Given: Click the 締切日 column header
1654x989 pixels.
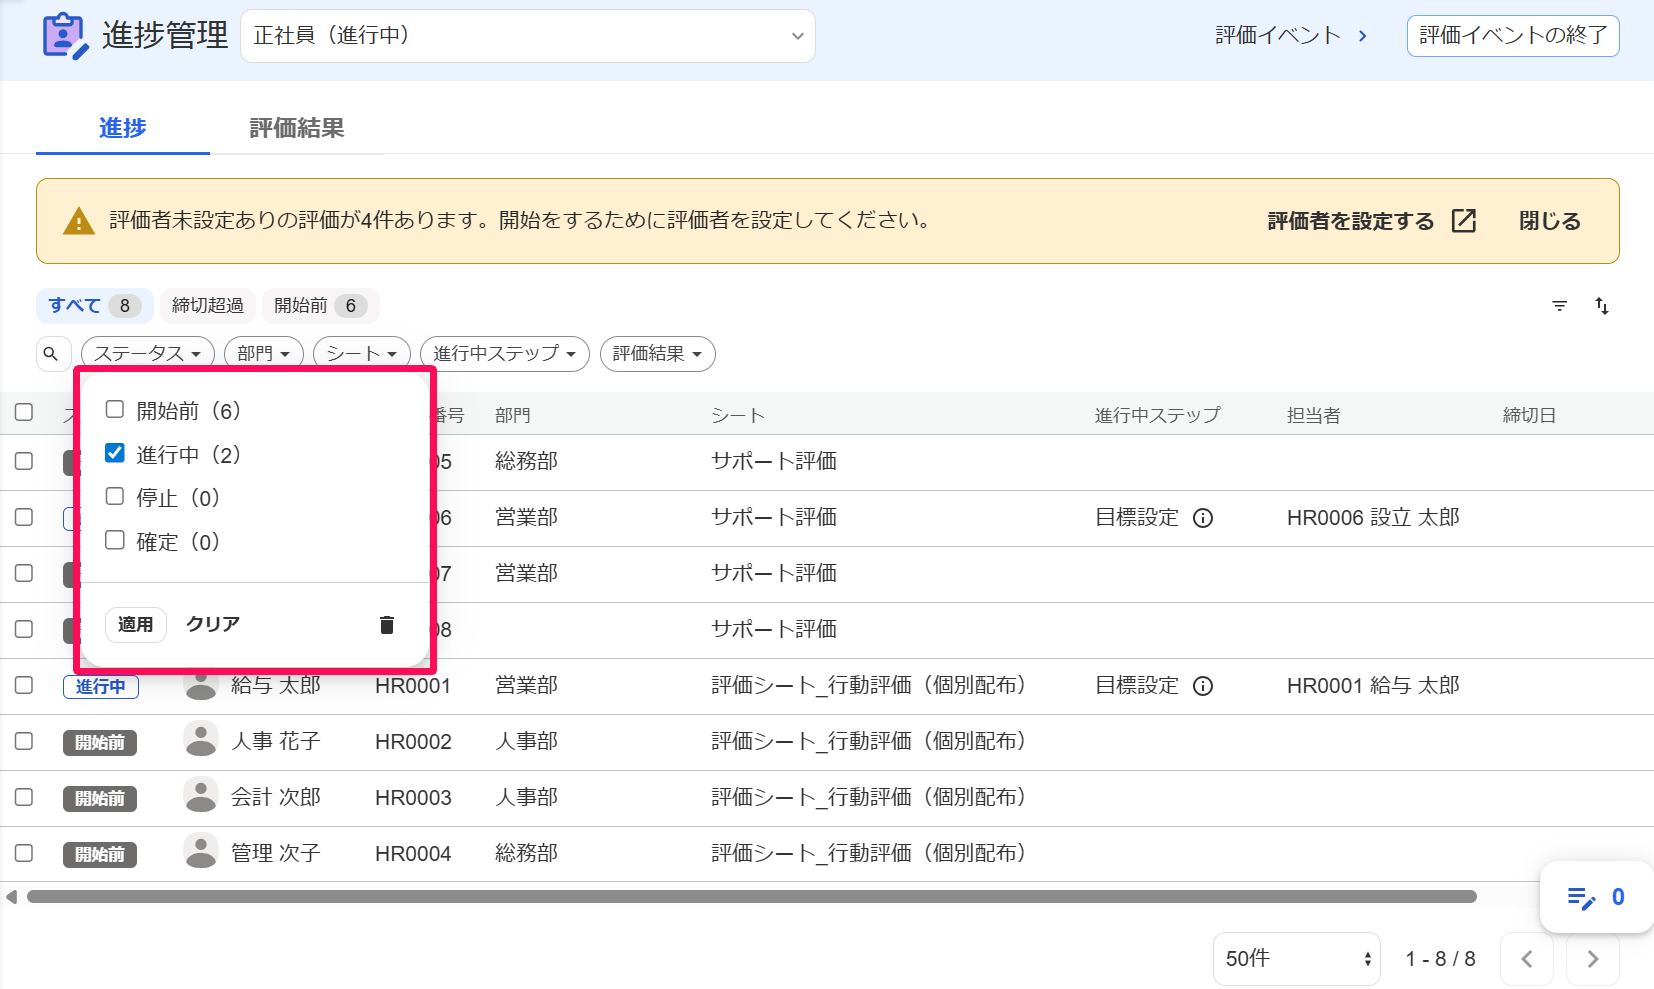Looking at the screenshot, I should [x=1529, y=416].
